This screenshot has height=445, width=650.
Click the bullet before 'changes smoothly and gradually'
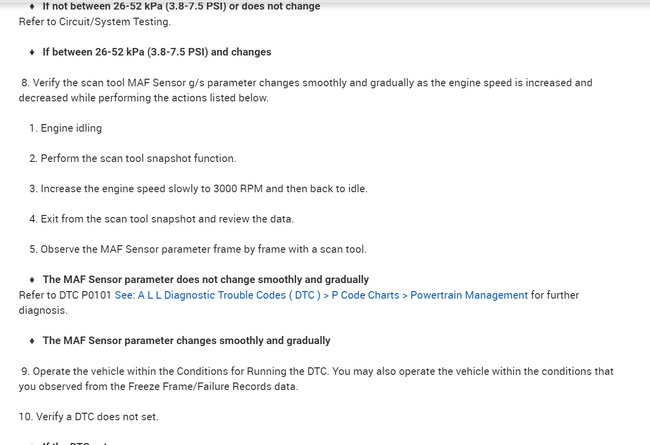[x=32, y=341]
